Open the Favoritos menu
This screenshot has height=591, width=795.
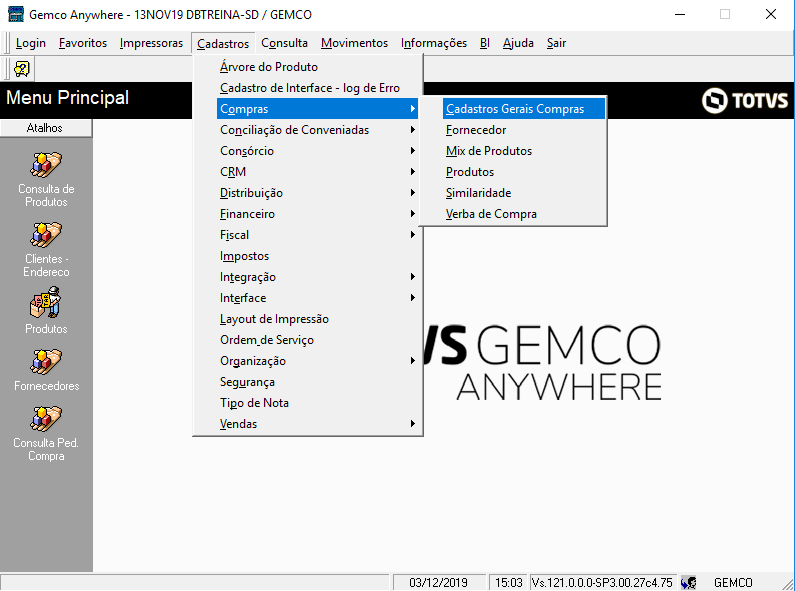(83, 43)
